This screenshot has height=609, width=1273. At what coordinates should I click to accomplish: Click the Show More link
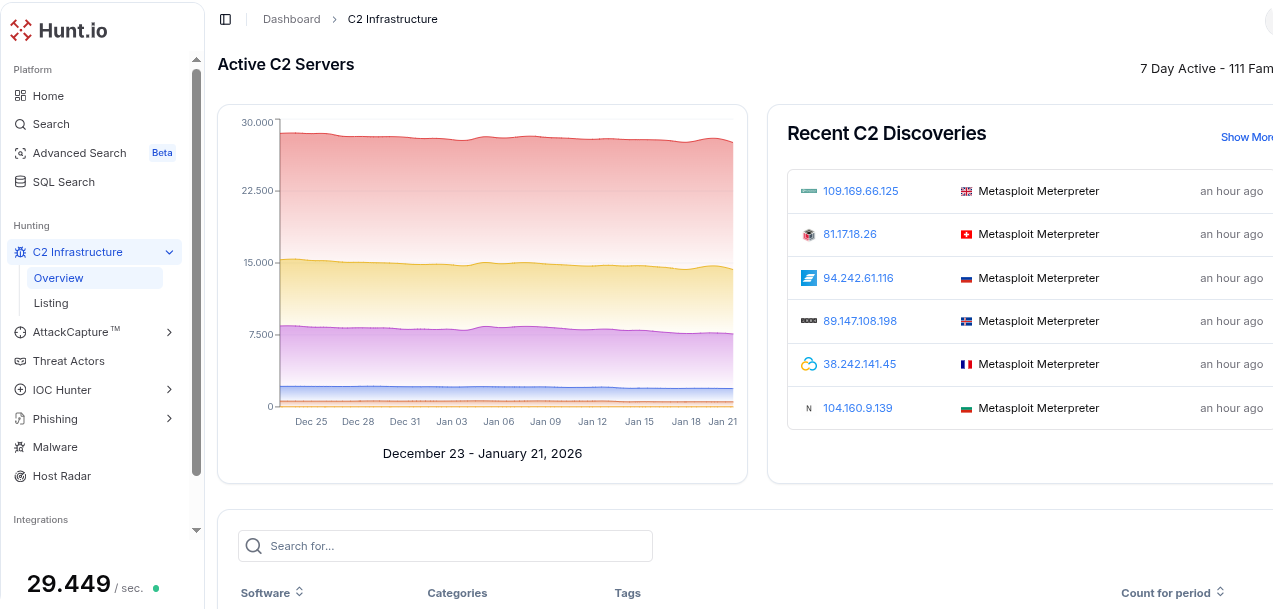[1246, 137]
